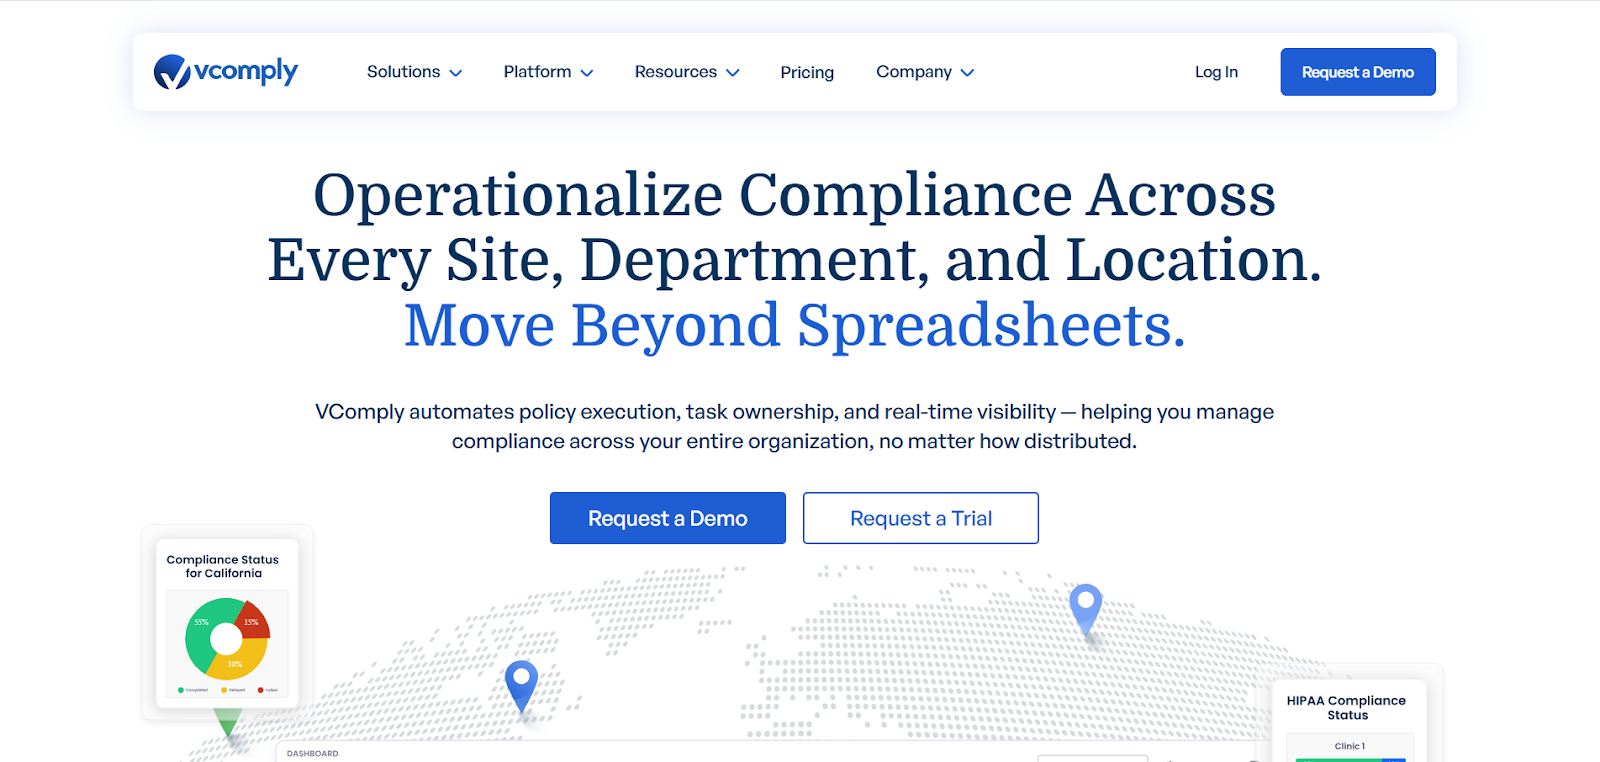
Task: Expand the Platform chevron arrow
Action: [x=587, y=73]
